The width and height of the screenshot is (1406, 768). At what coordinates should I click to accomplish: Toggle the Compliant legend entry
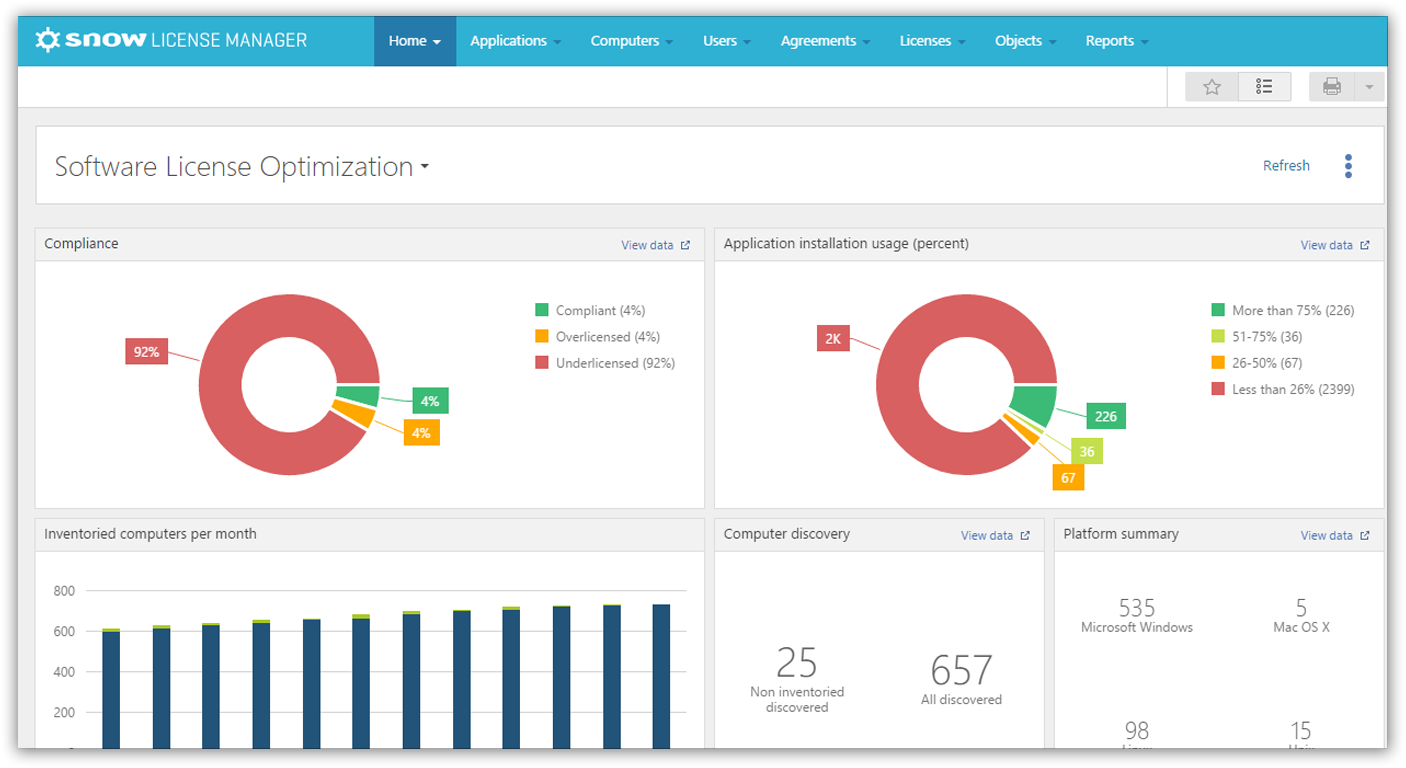click(x=590, y=311)
